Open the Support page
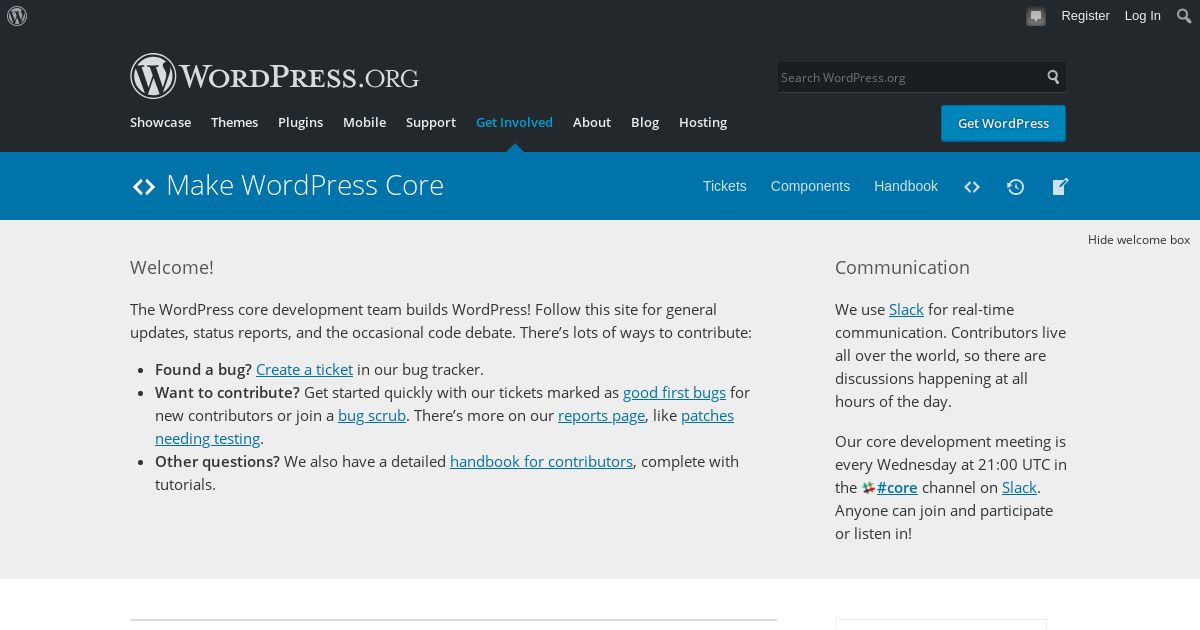The image size is (1200, 630). pyautogui.click(x=431, y=122)
